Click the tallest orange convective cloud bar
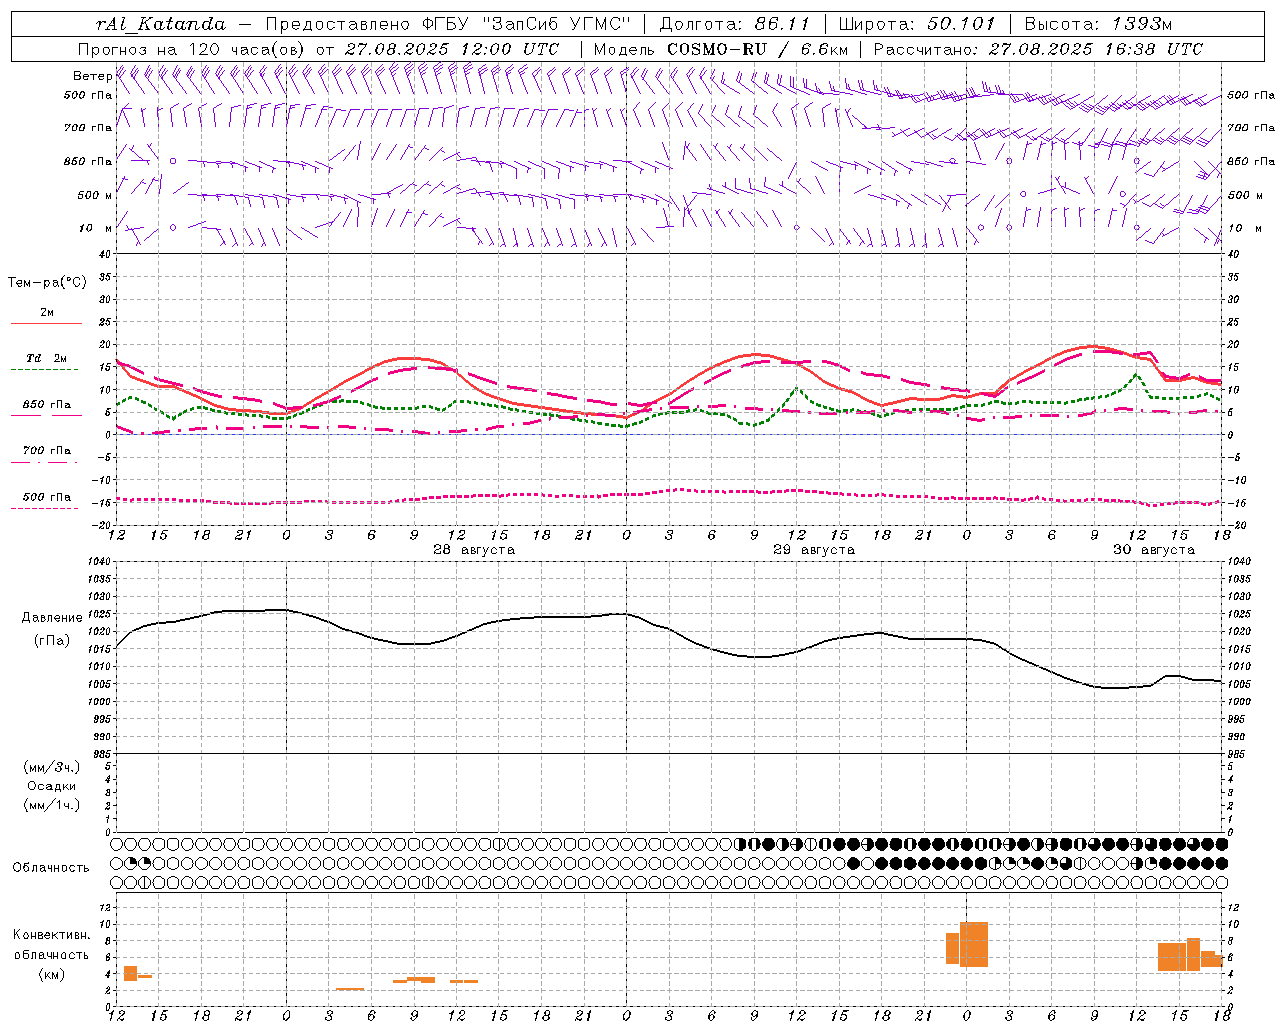The height and width of the screenshot is (1024, 1280). pos(974,944)
